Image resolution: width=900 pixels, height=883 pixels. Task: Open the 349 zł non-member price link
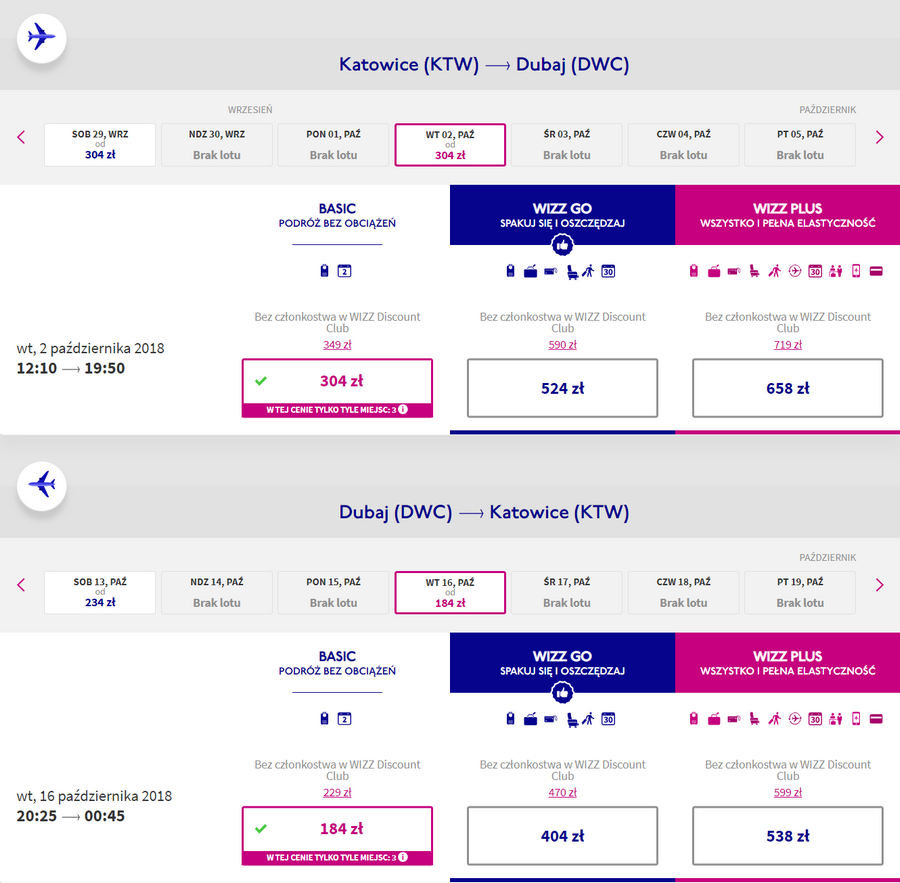(338, 344)
